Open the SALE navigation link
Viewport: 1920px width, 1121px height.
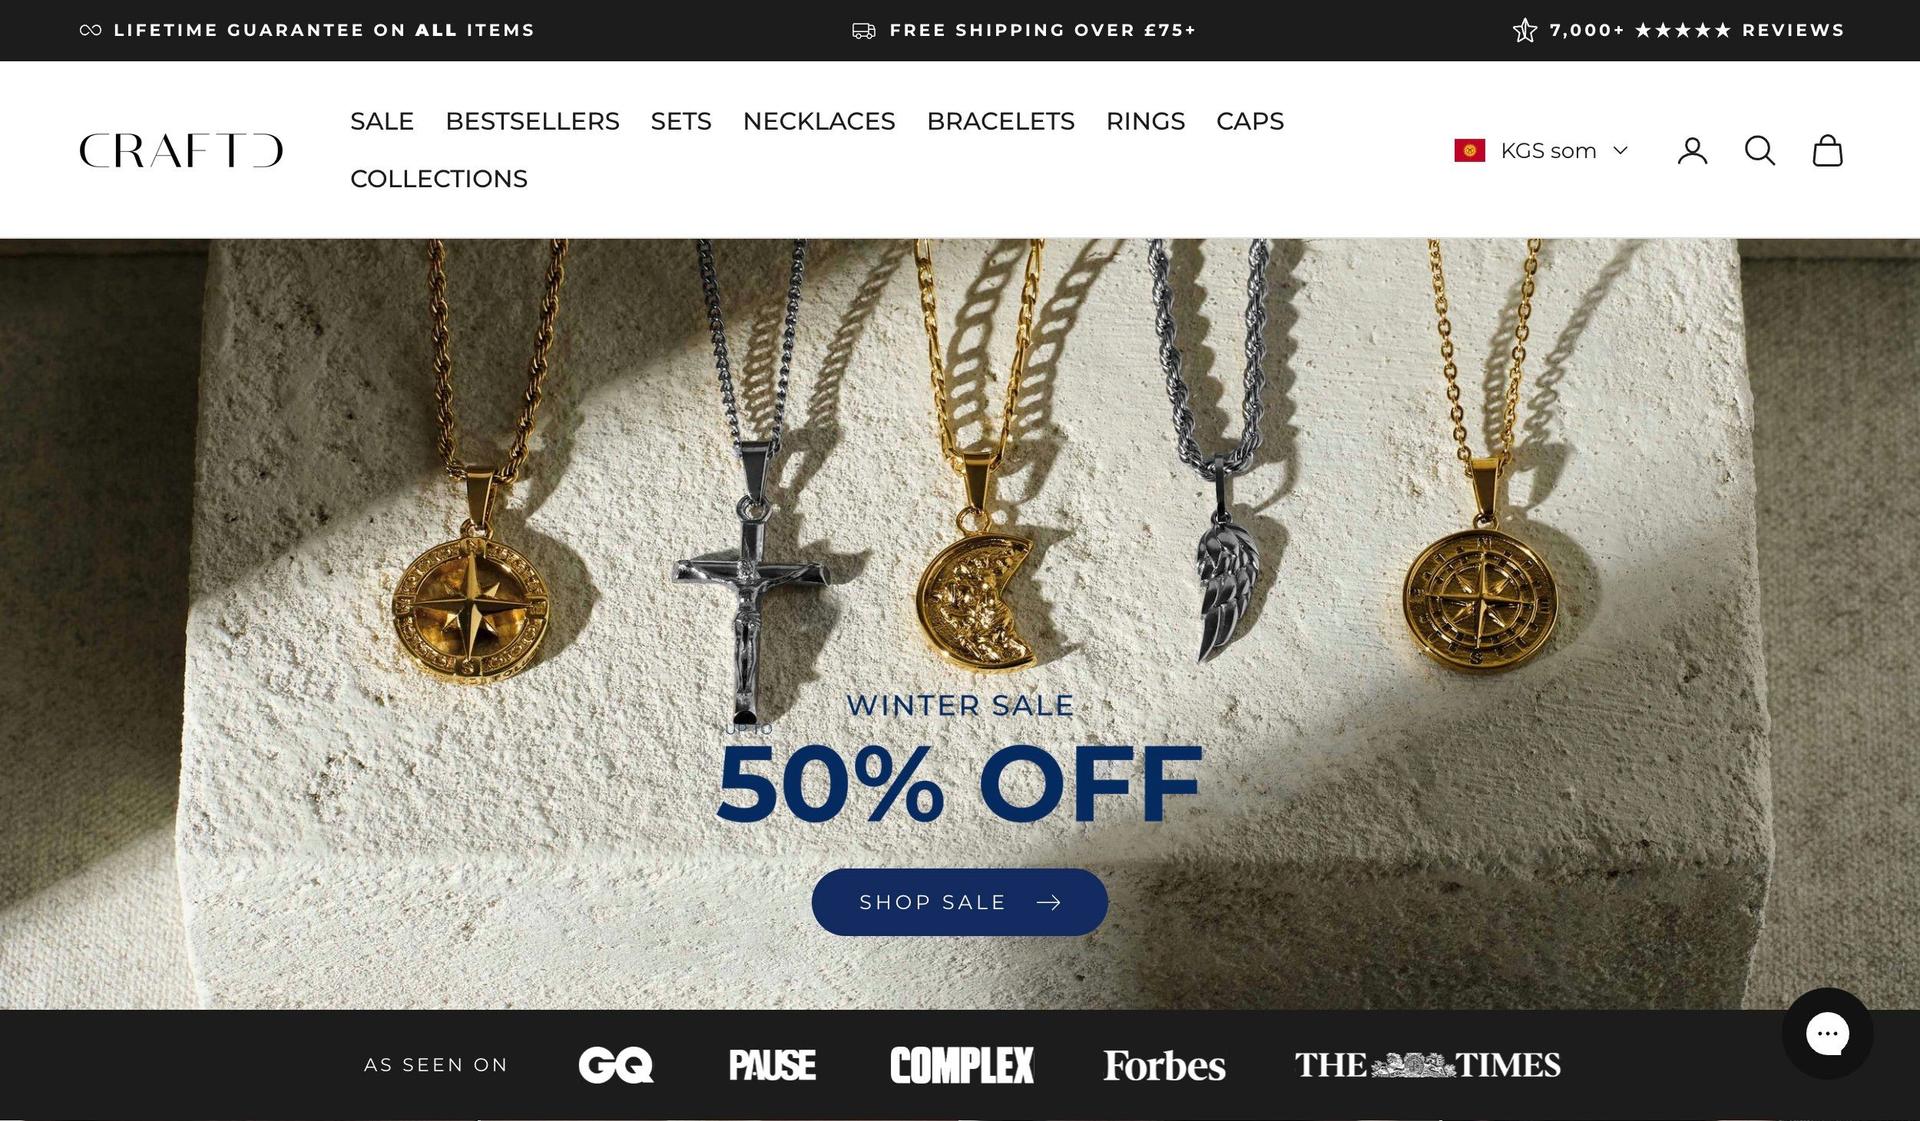382,121
